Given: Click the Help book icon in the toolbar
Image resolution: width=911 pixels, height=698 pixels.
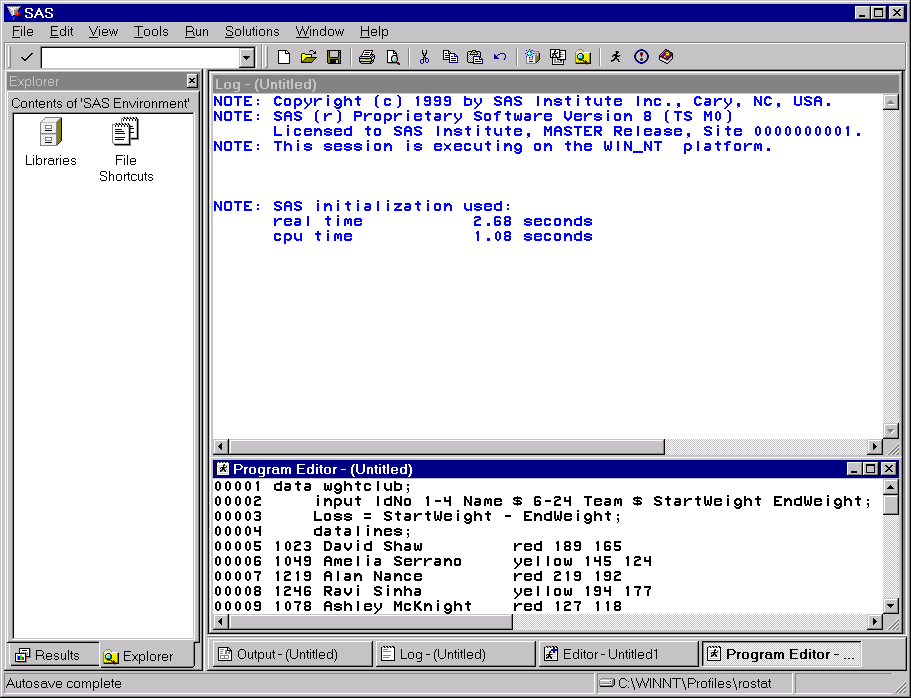Looking at the screenshot, I should click(666, 57).
